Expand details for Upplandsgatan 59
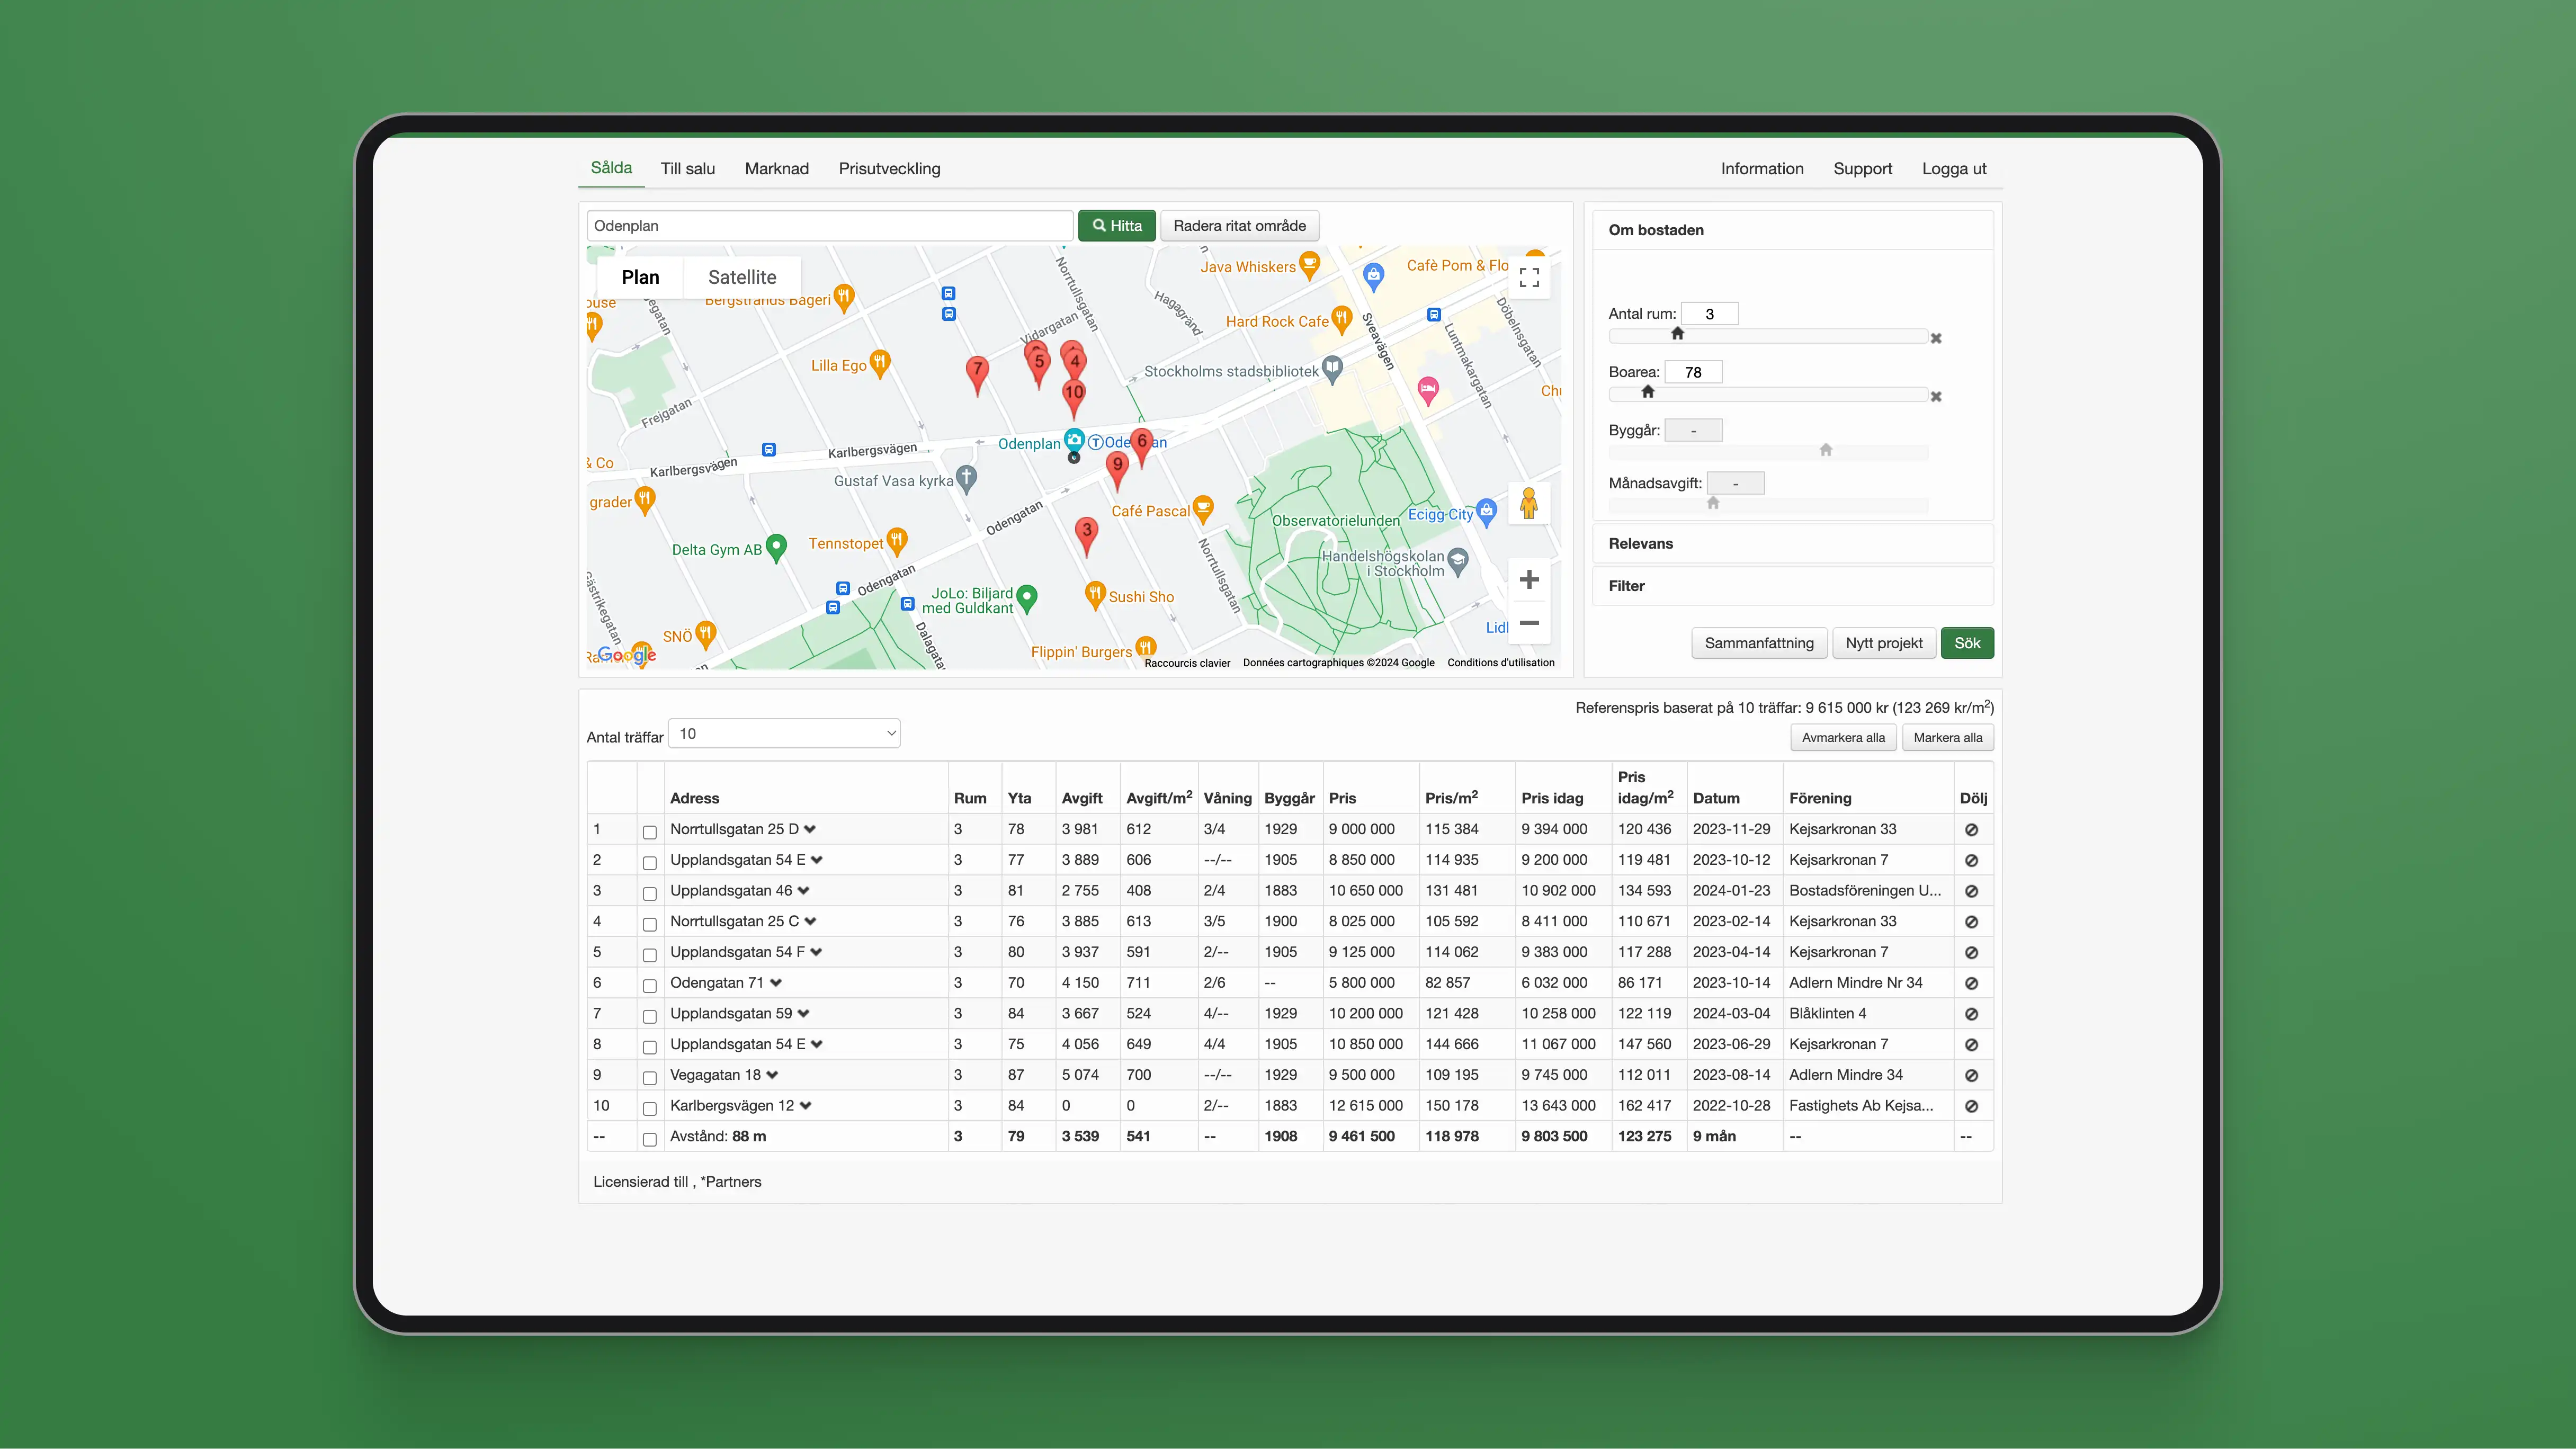The width and height of the screenshot is (2576, 1449). pyautogui.click(x=804, y=1014)
